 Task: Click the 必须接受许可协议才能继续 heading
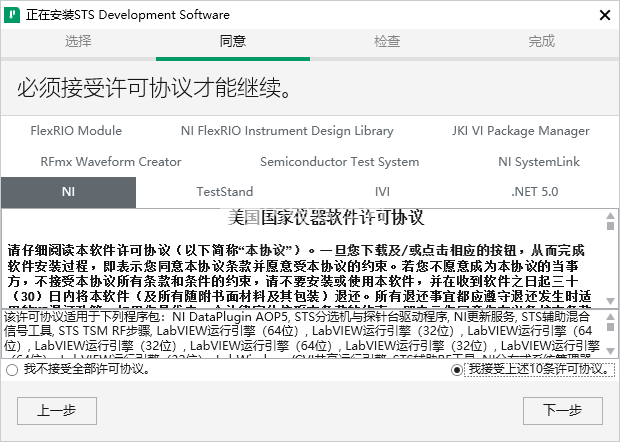(154, 87)
